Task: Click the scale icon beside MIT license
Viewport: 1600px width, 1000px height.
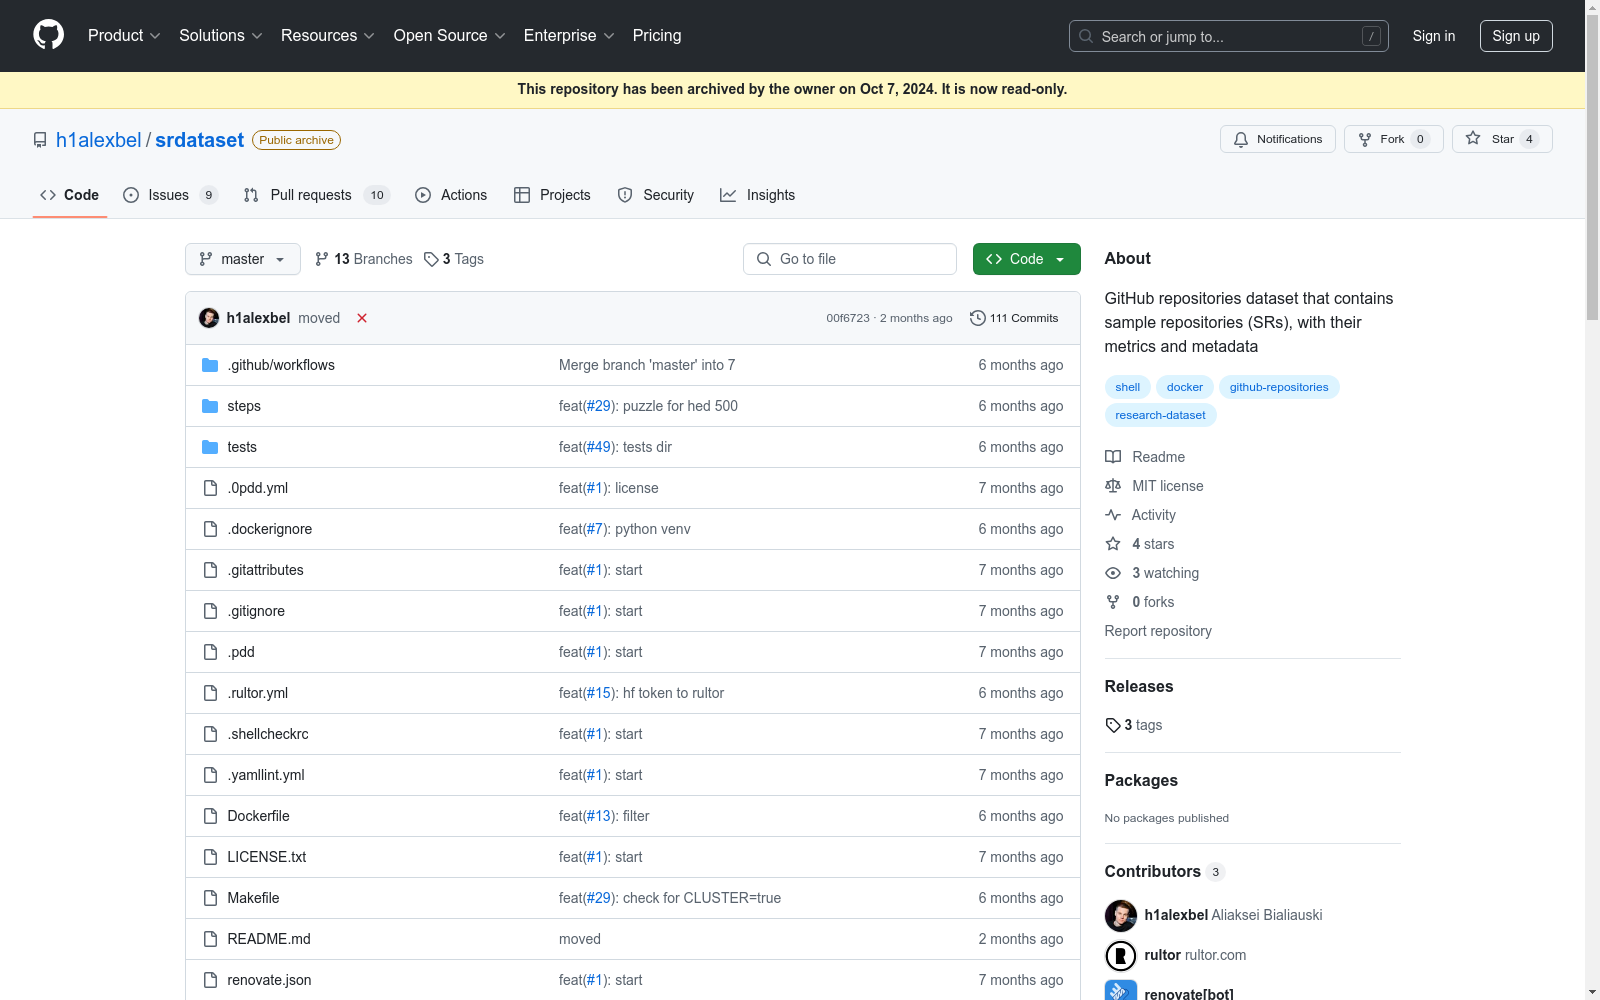Action: coord(1113,486)
